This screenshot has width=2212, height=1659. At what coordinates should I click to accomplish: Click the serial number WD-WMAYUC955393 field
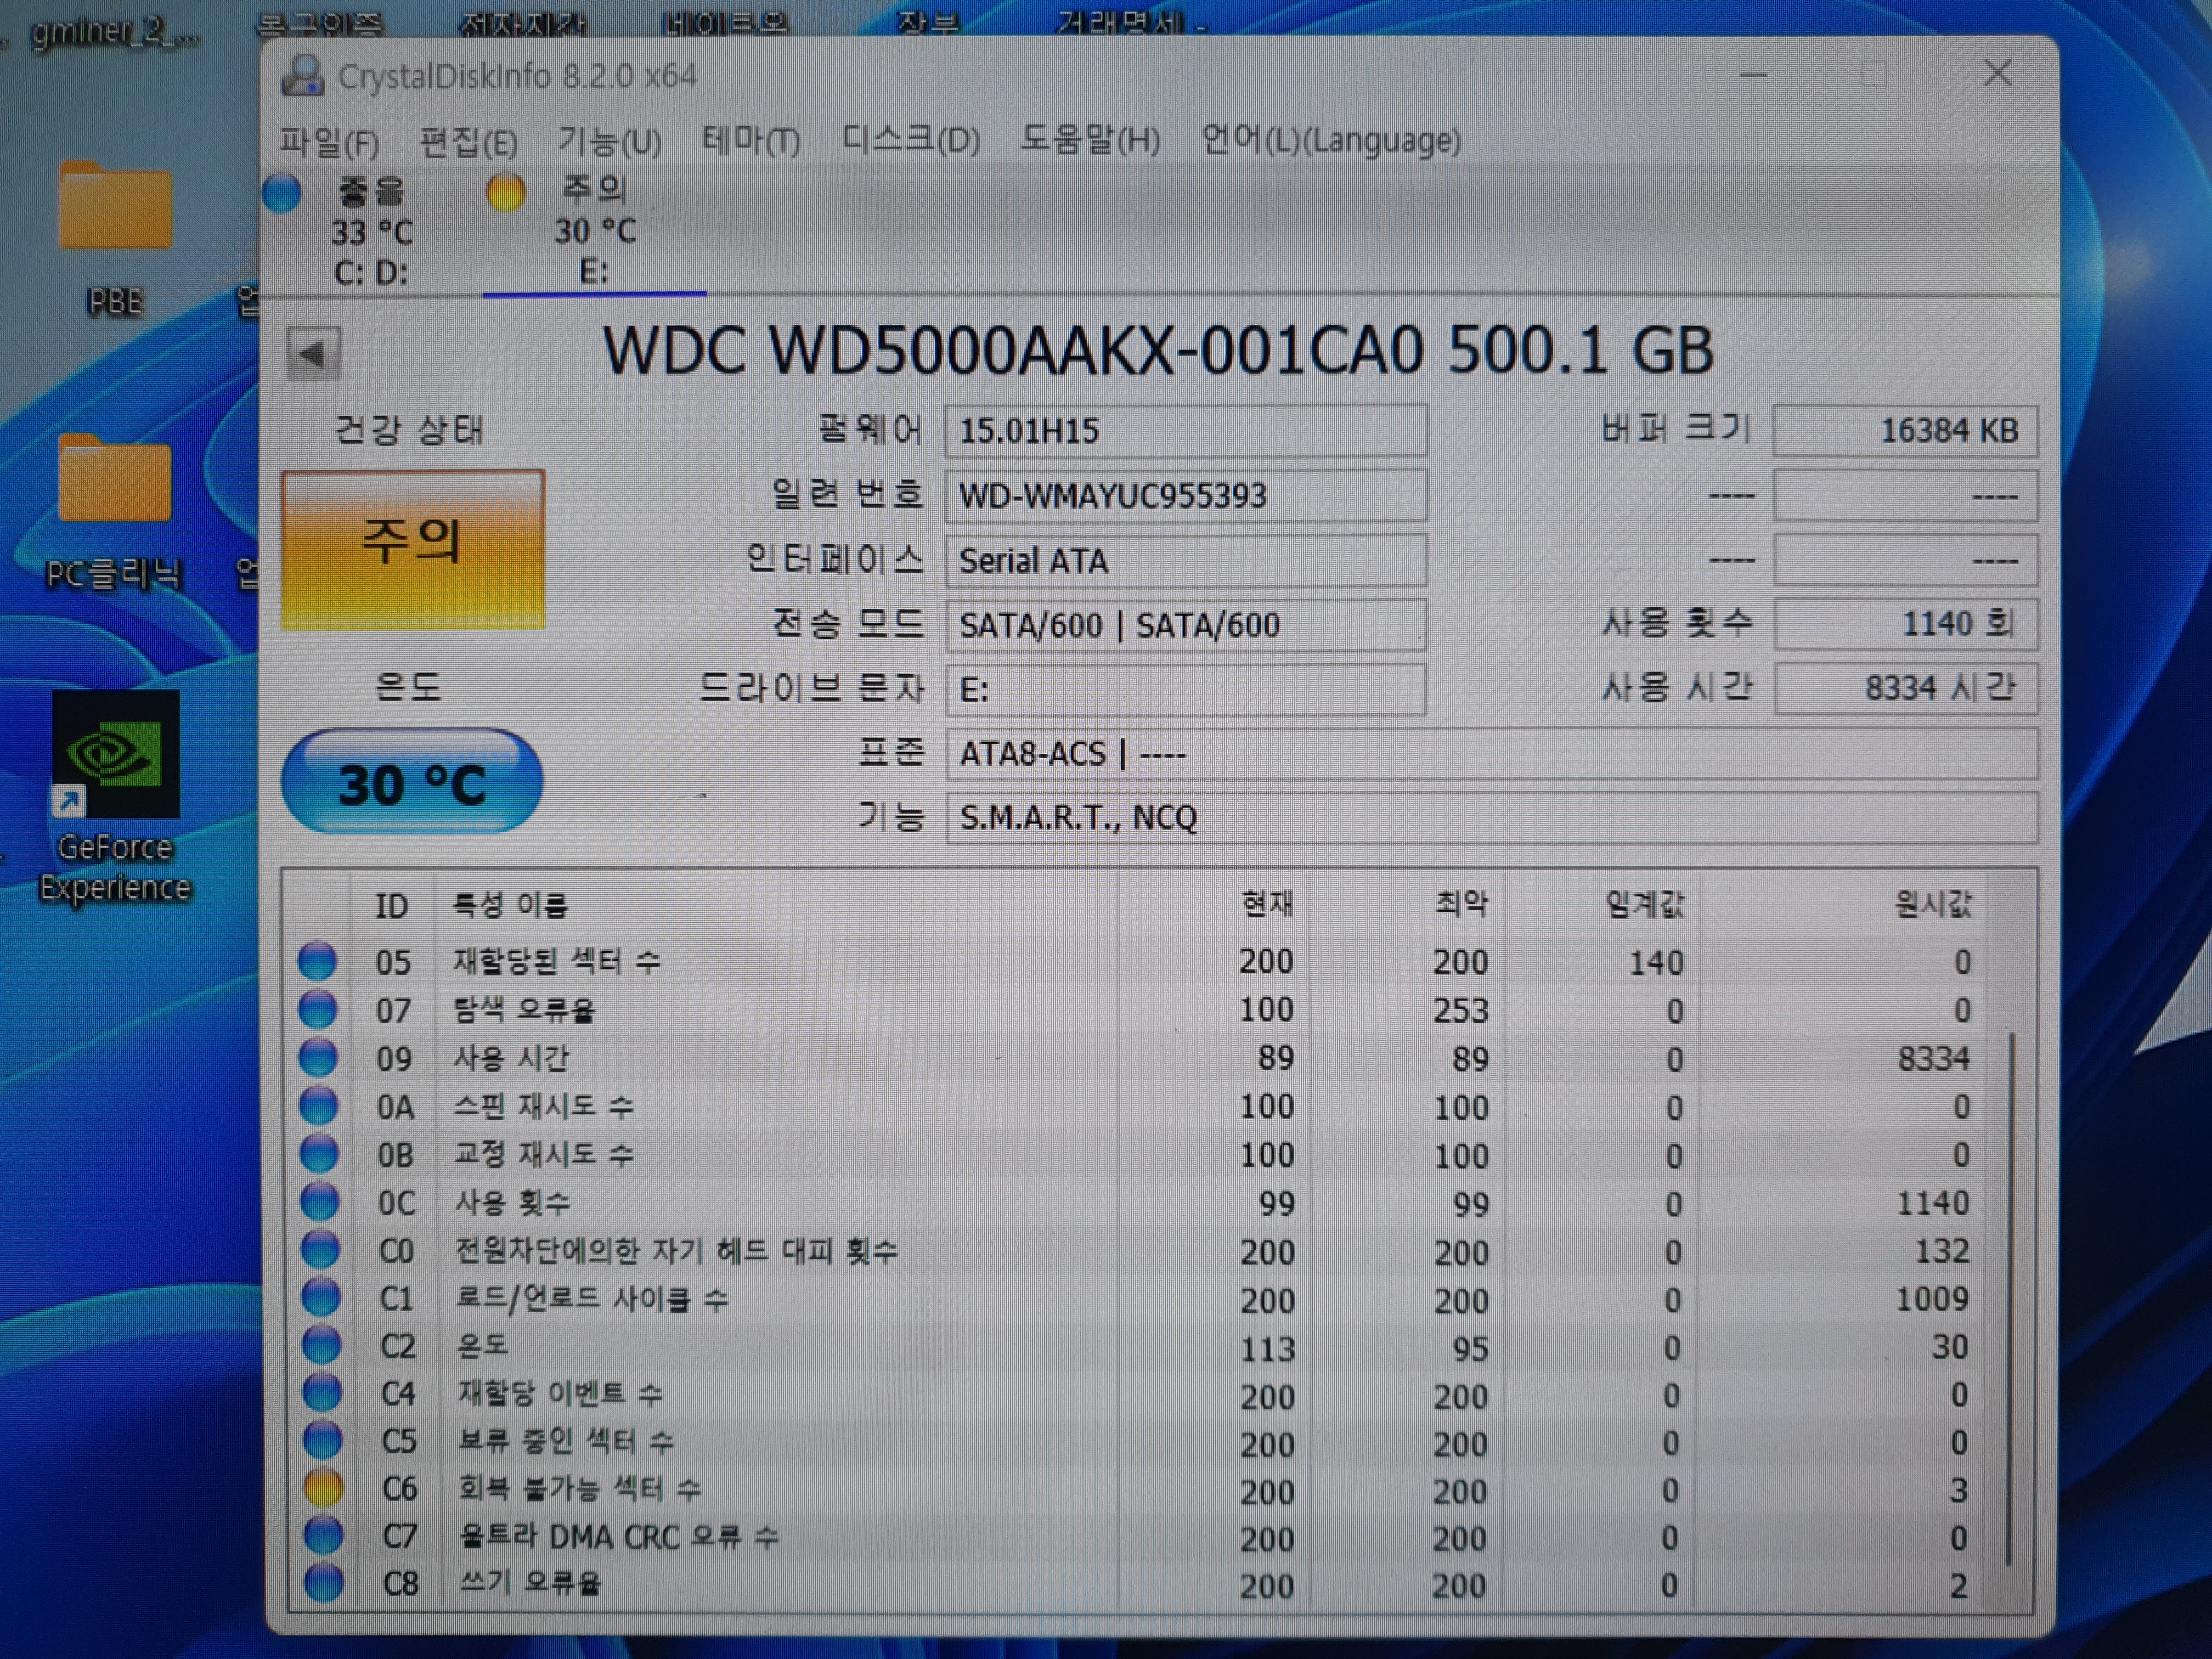pyautogui.click(x=1186, y=496)
